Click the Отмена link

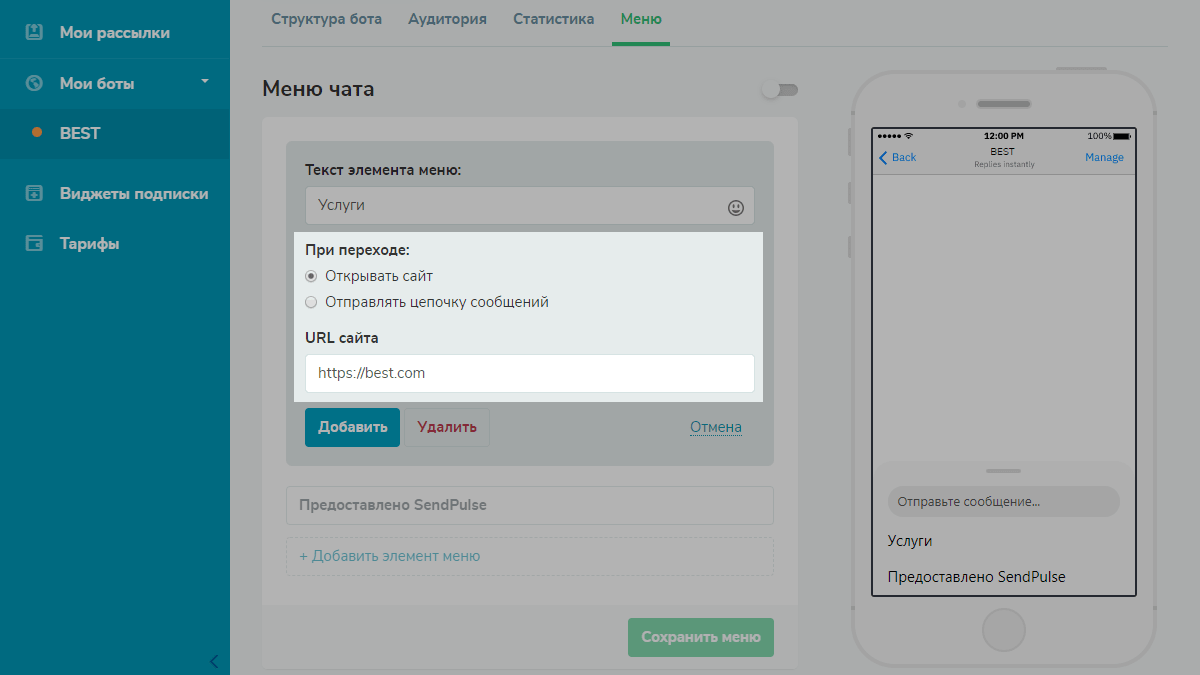coord(716,427)
